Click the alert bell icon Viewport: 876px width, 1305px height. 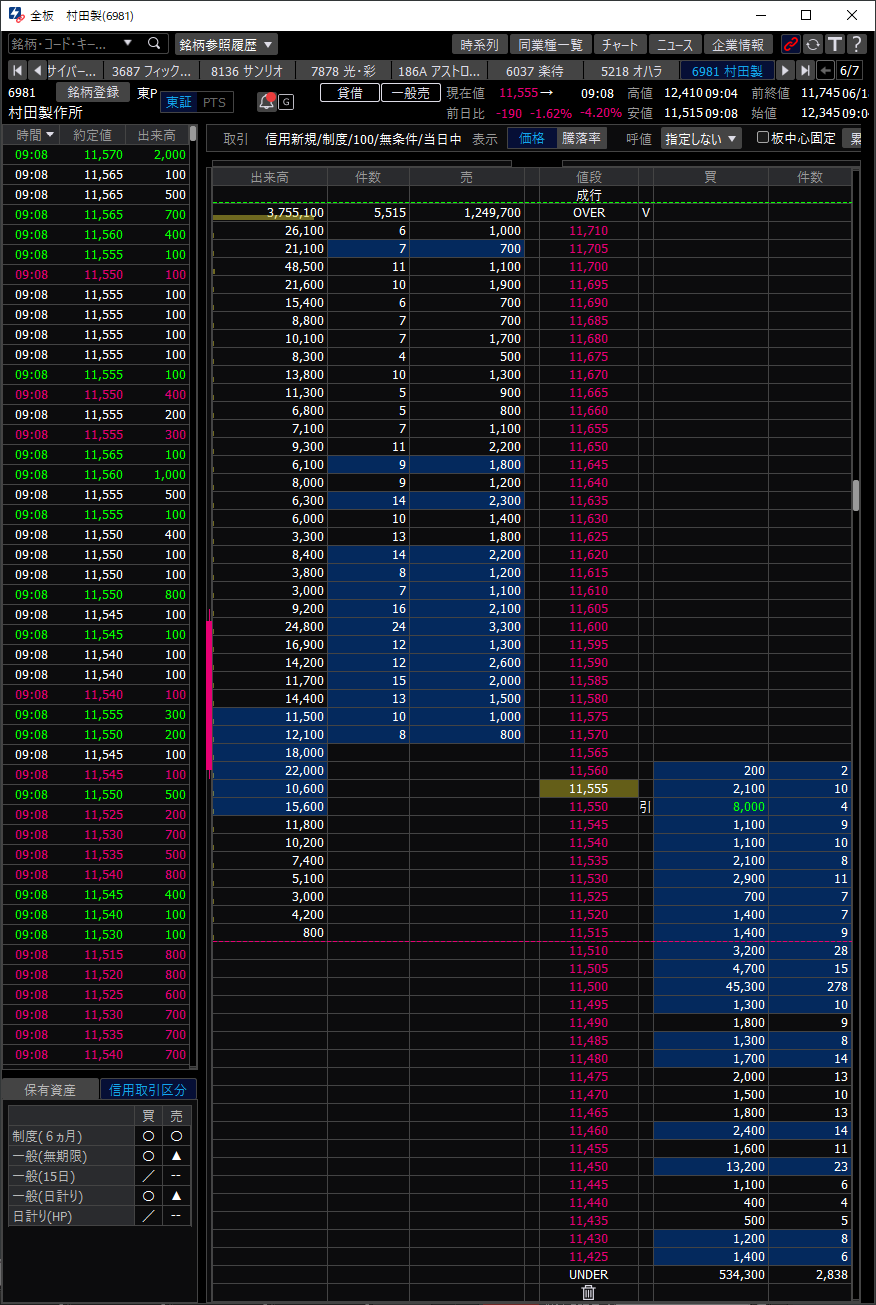coord(267,101)
